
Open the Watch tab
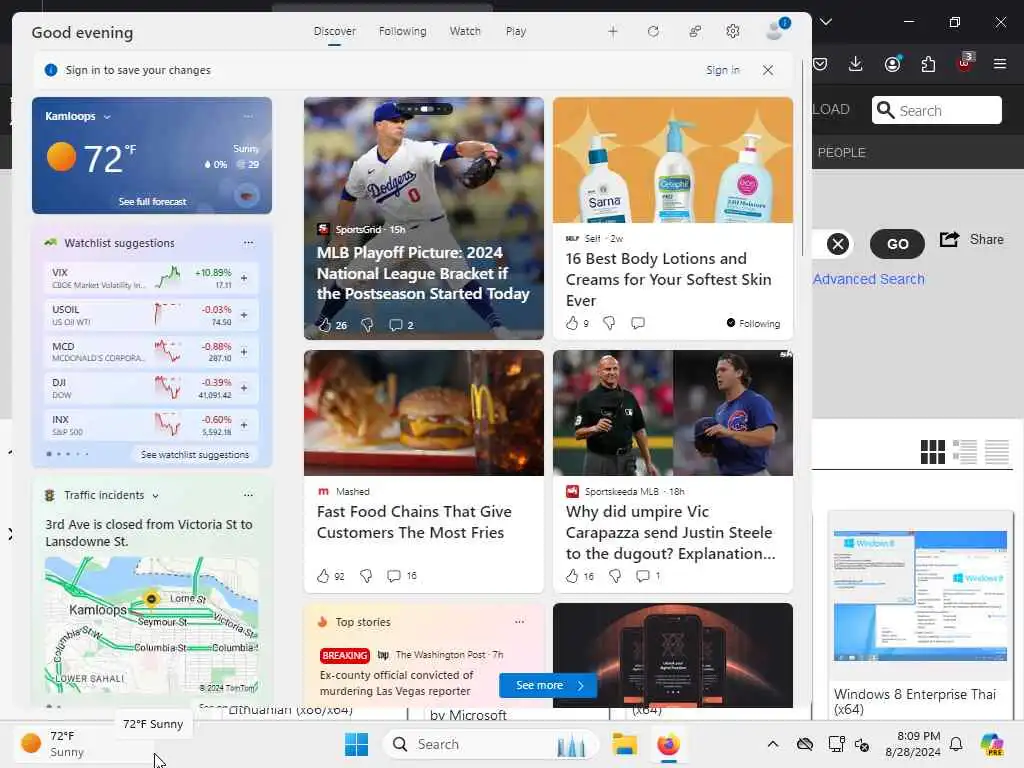pos(465,31)
